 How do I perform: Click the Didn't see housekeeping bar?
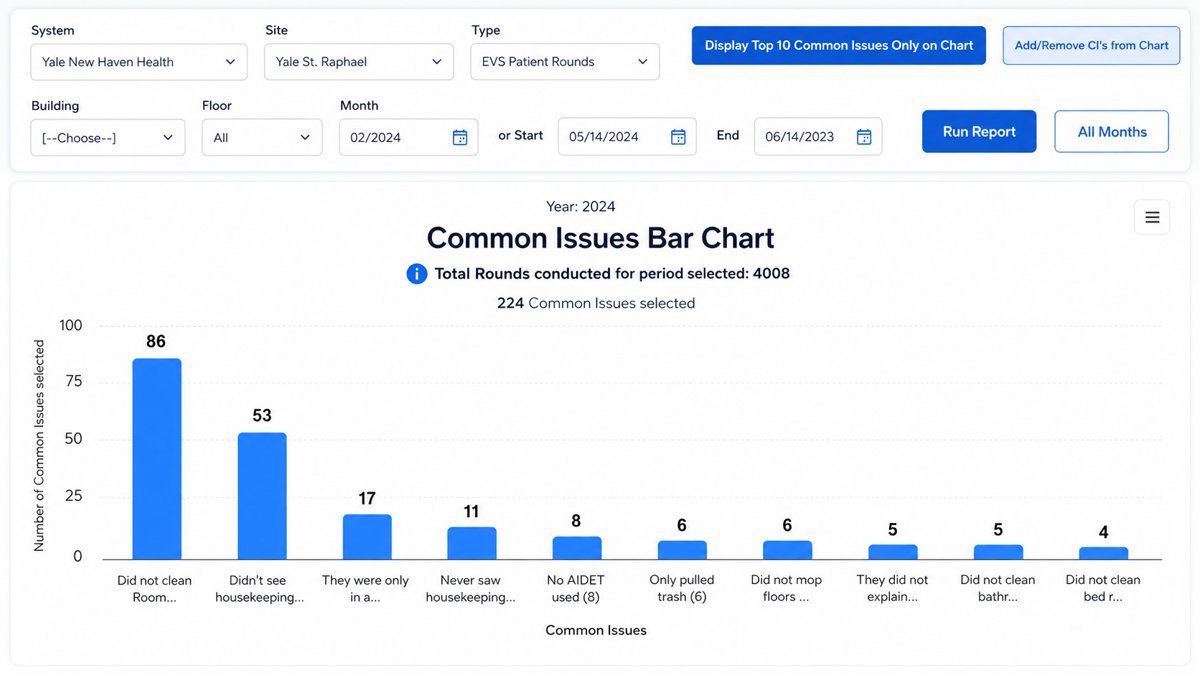(262, 496)
